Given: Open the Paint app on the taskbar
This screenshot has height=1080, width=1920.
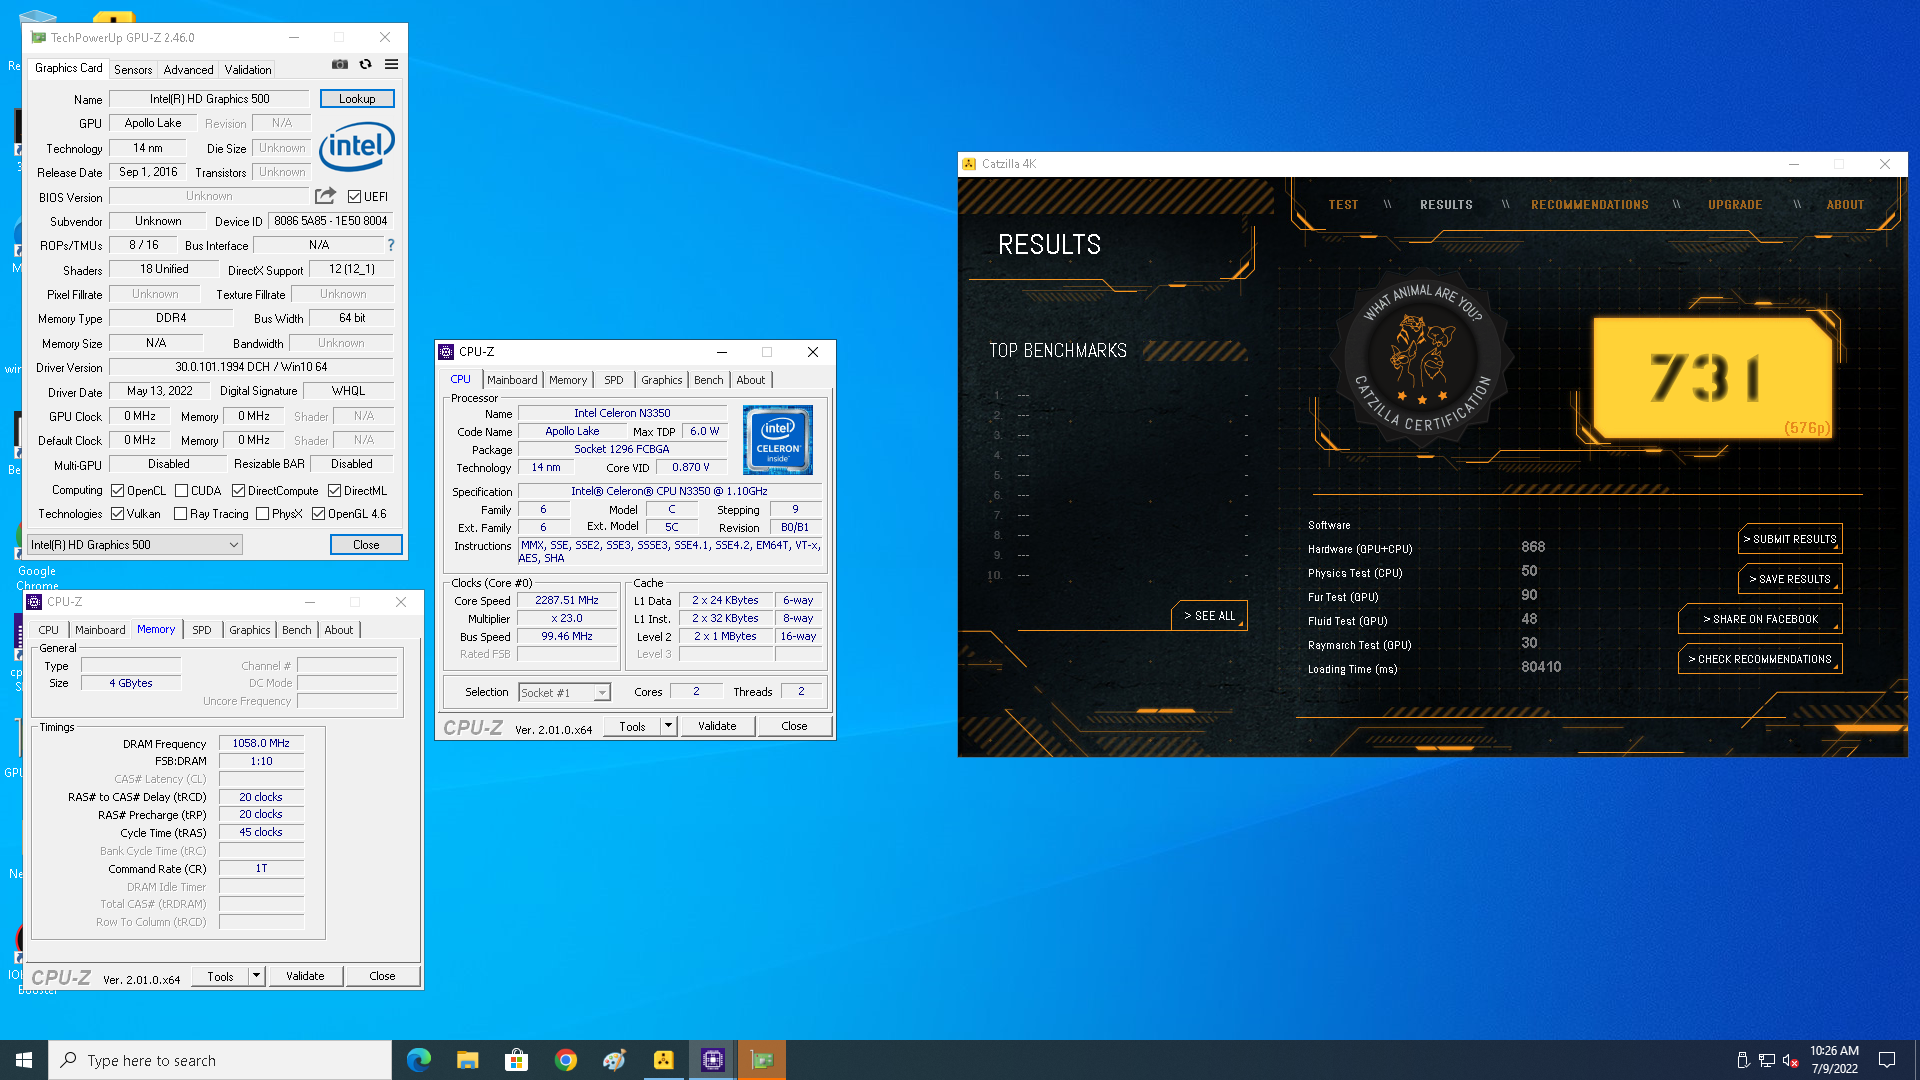Looking at the screenshot, I should (x=615, y=1060).
